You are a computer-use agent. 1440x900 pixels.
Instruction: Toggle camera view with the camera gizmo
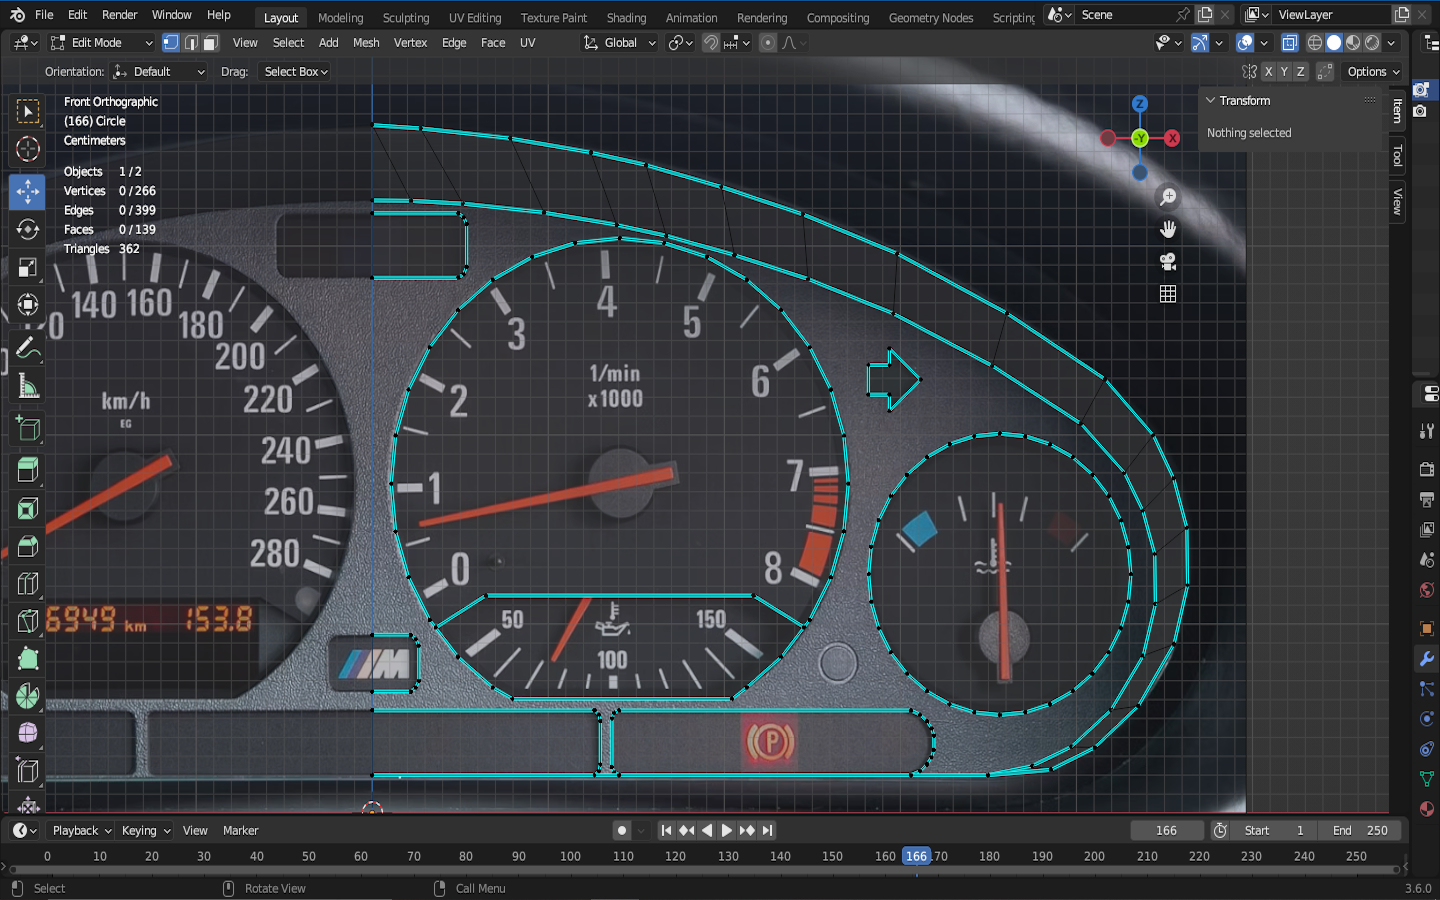click(x=1167, y=261)
